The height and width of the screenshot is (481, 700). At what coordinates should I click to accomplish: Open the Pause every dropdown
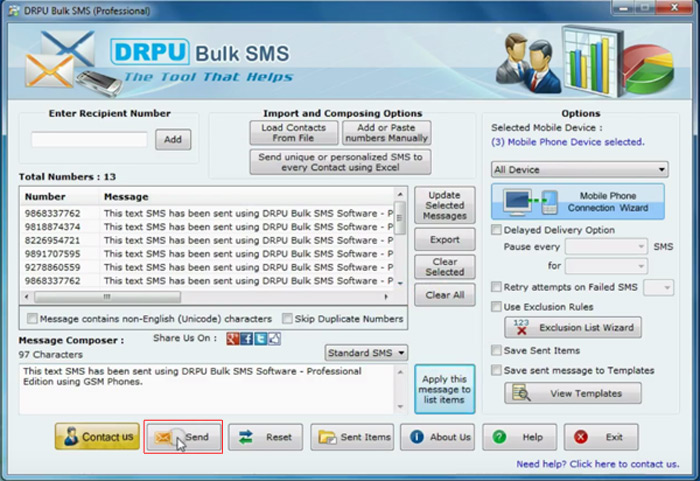coord(606,247)
